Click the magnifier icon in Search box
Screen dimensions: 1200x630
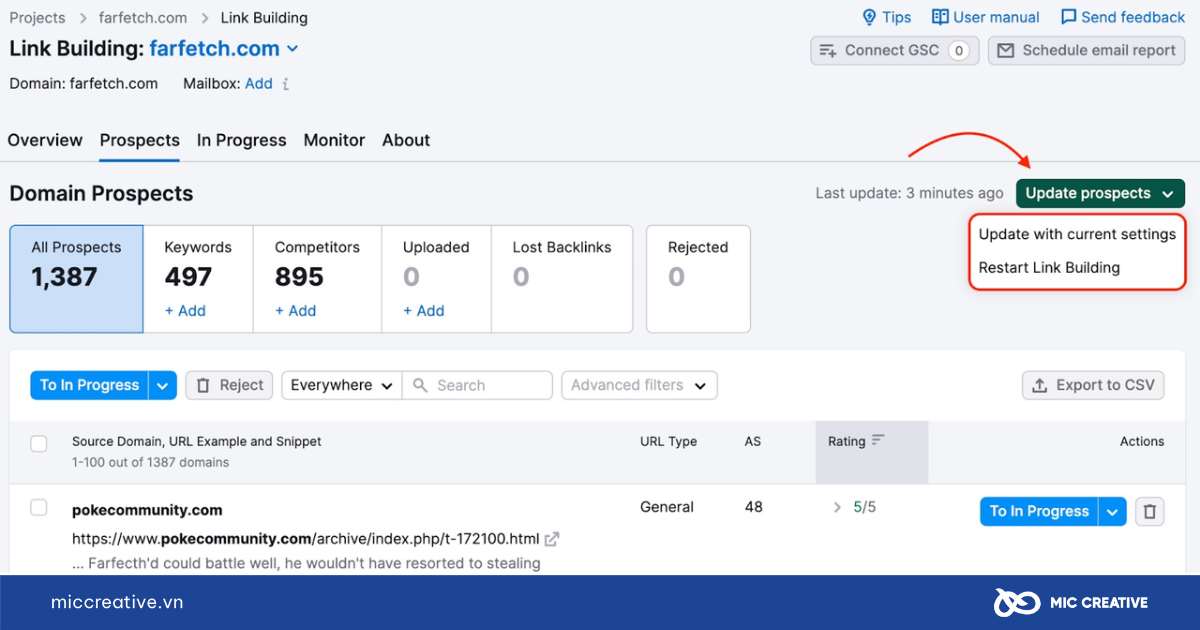tap(421, 385)
